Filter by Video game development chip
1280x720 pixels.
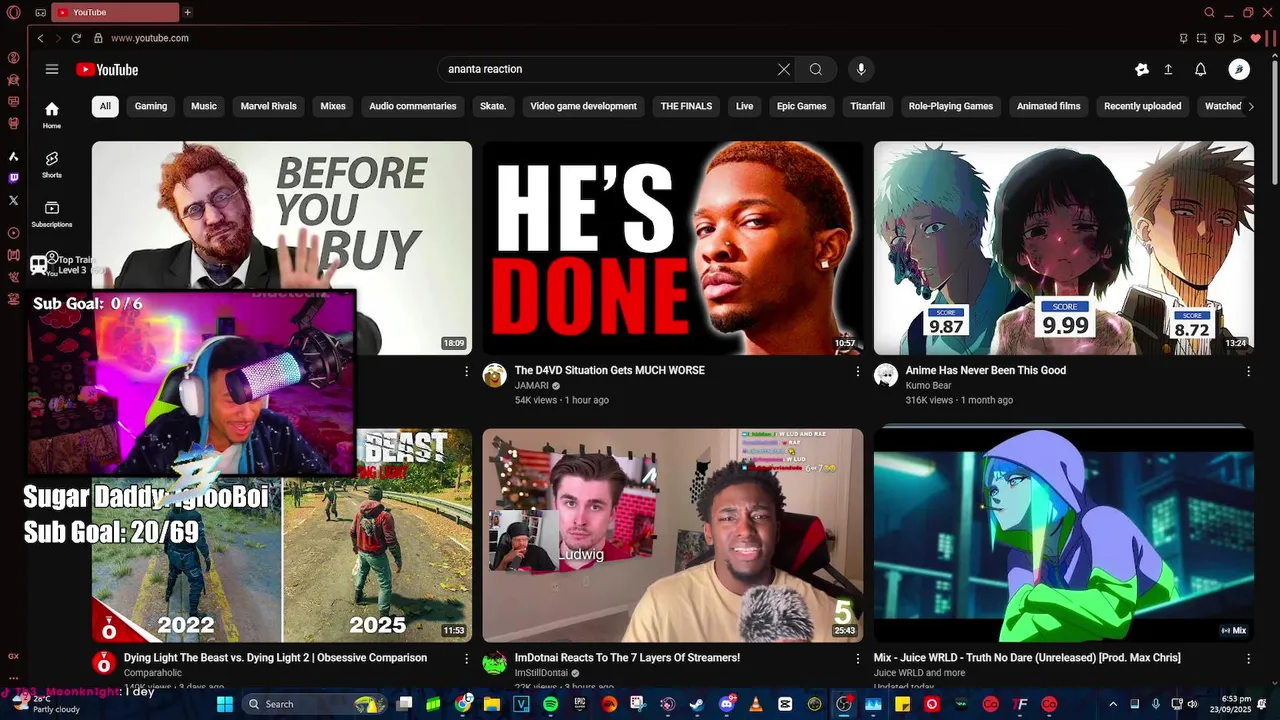point(583,106)
